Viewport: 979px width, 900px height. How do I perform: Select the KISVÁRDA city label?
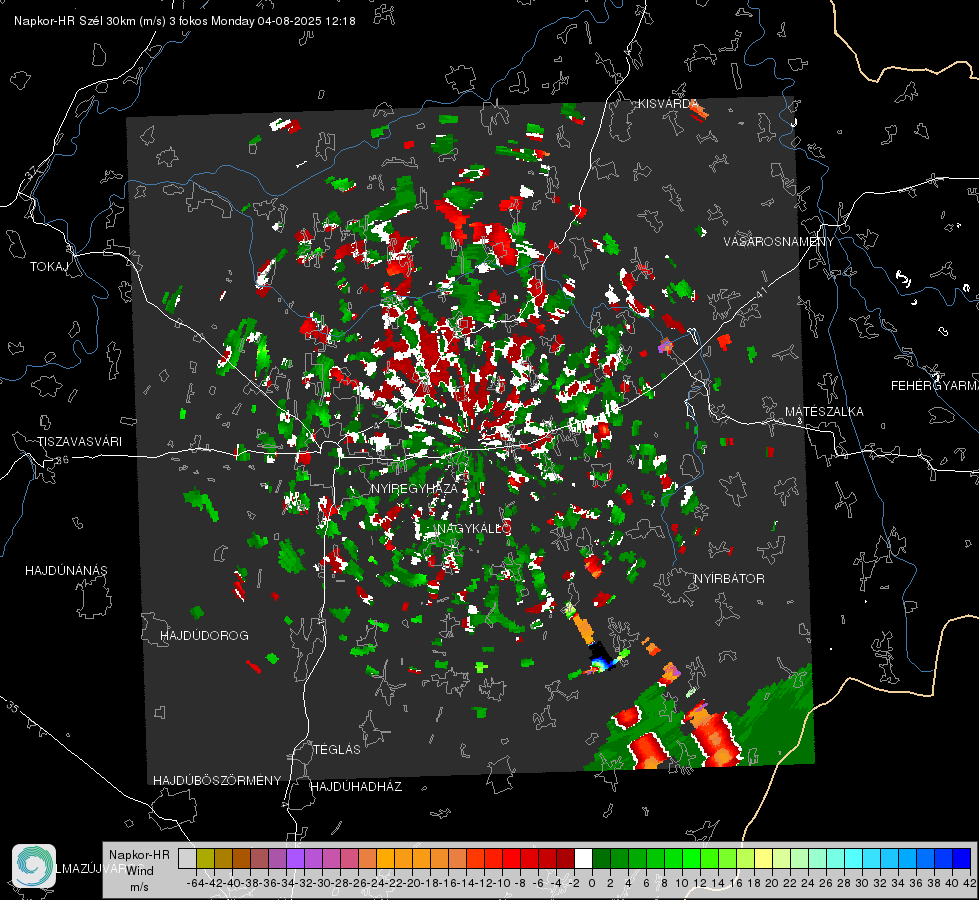[667, 104]
